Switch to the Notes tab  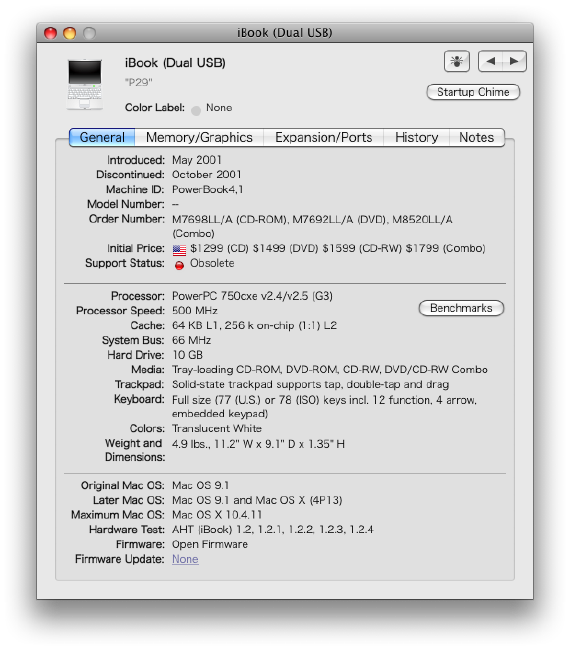(x=477, y=137)
